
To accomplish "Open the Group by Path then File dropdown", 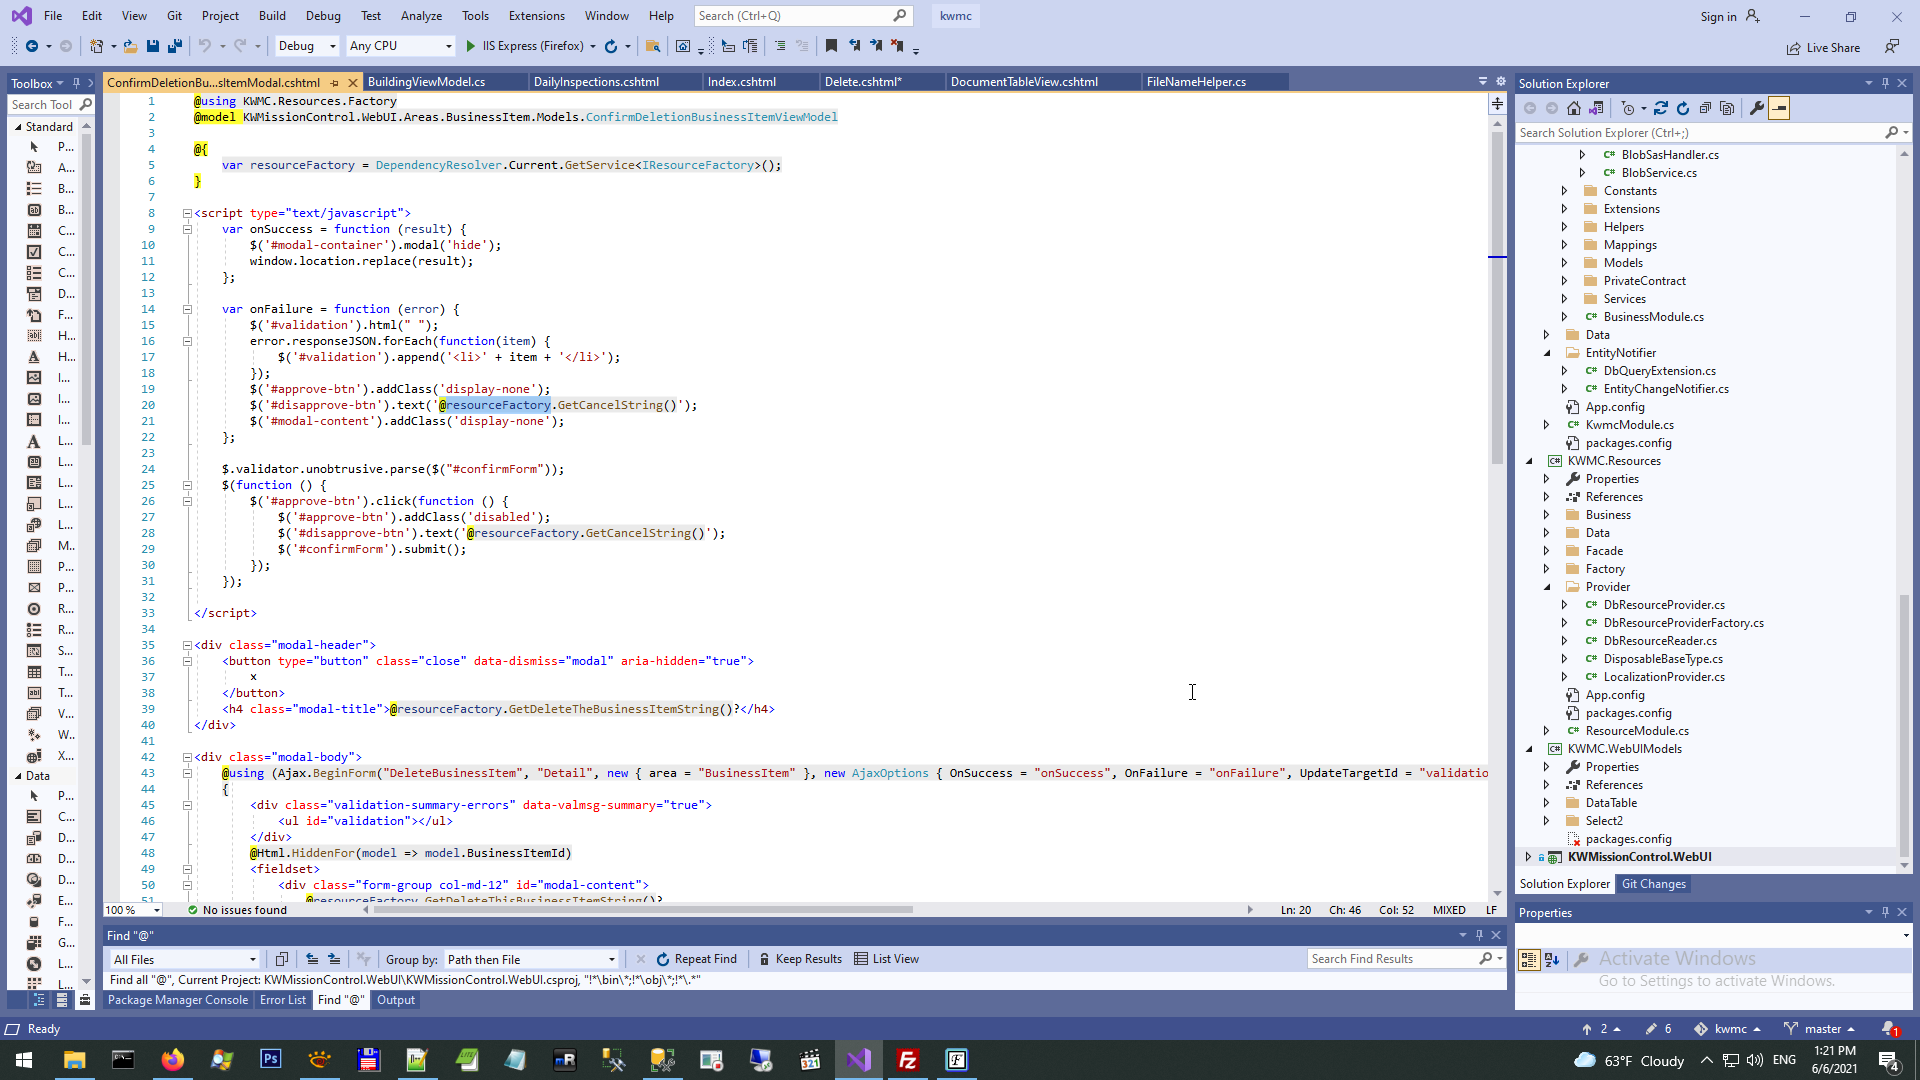I will tap(531, 959).
